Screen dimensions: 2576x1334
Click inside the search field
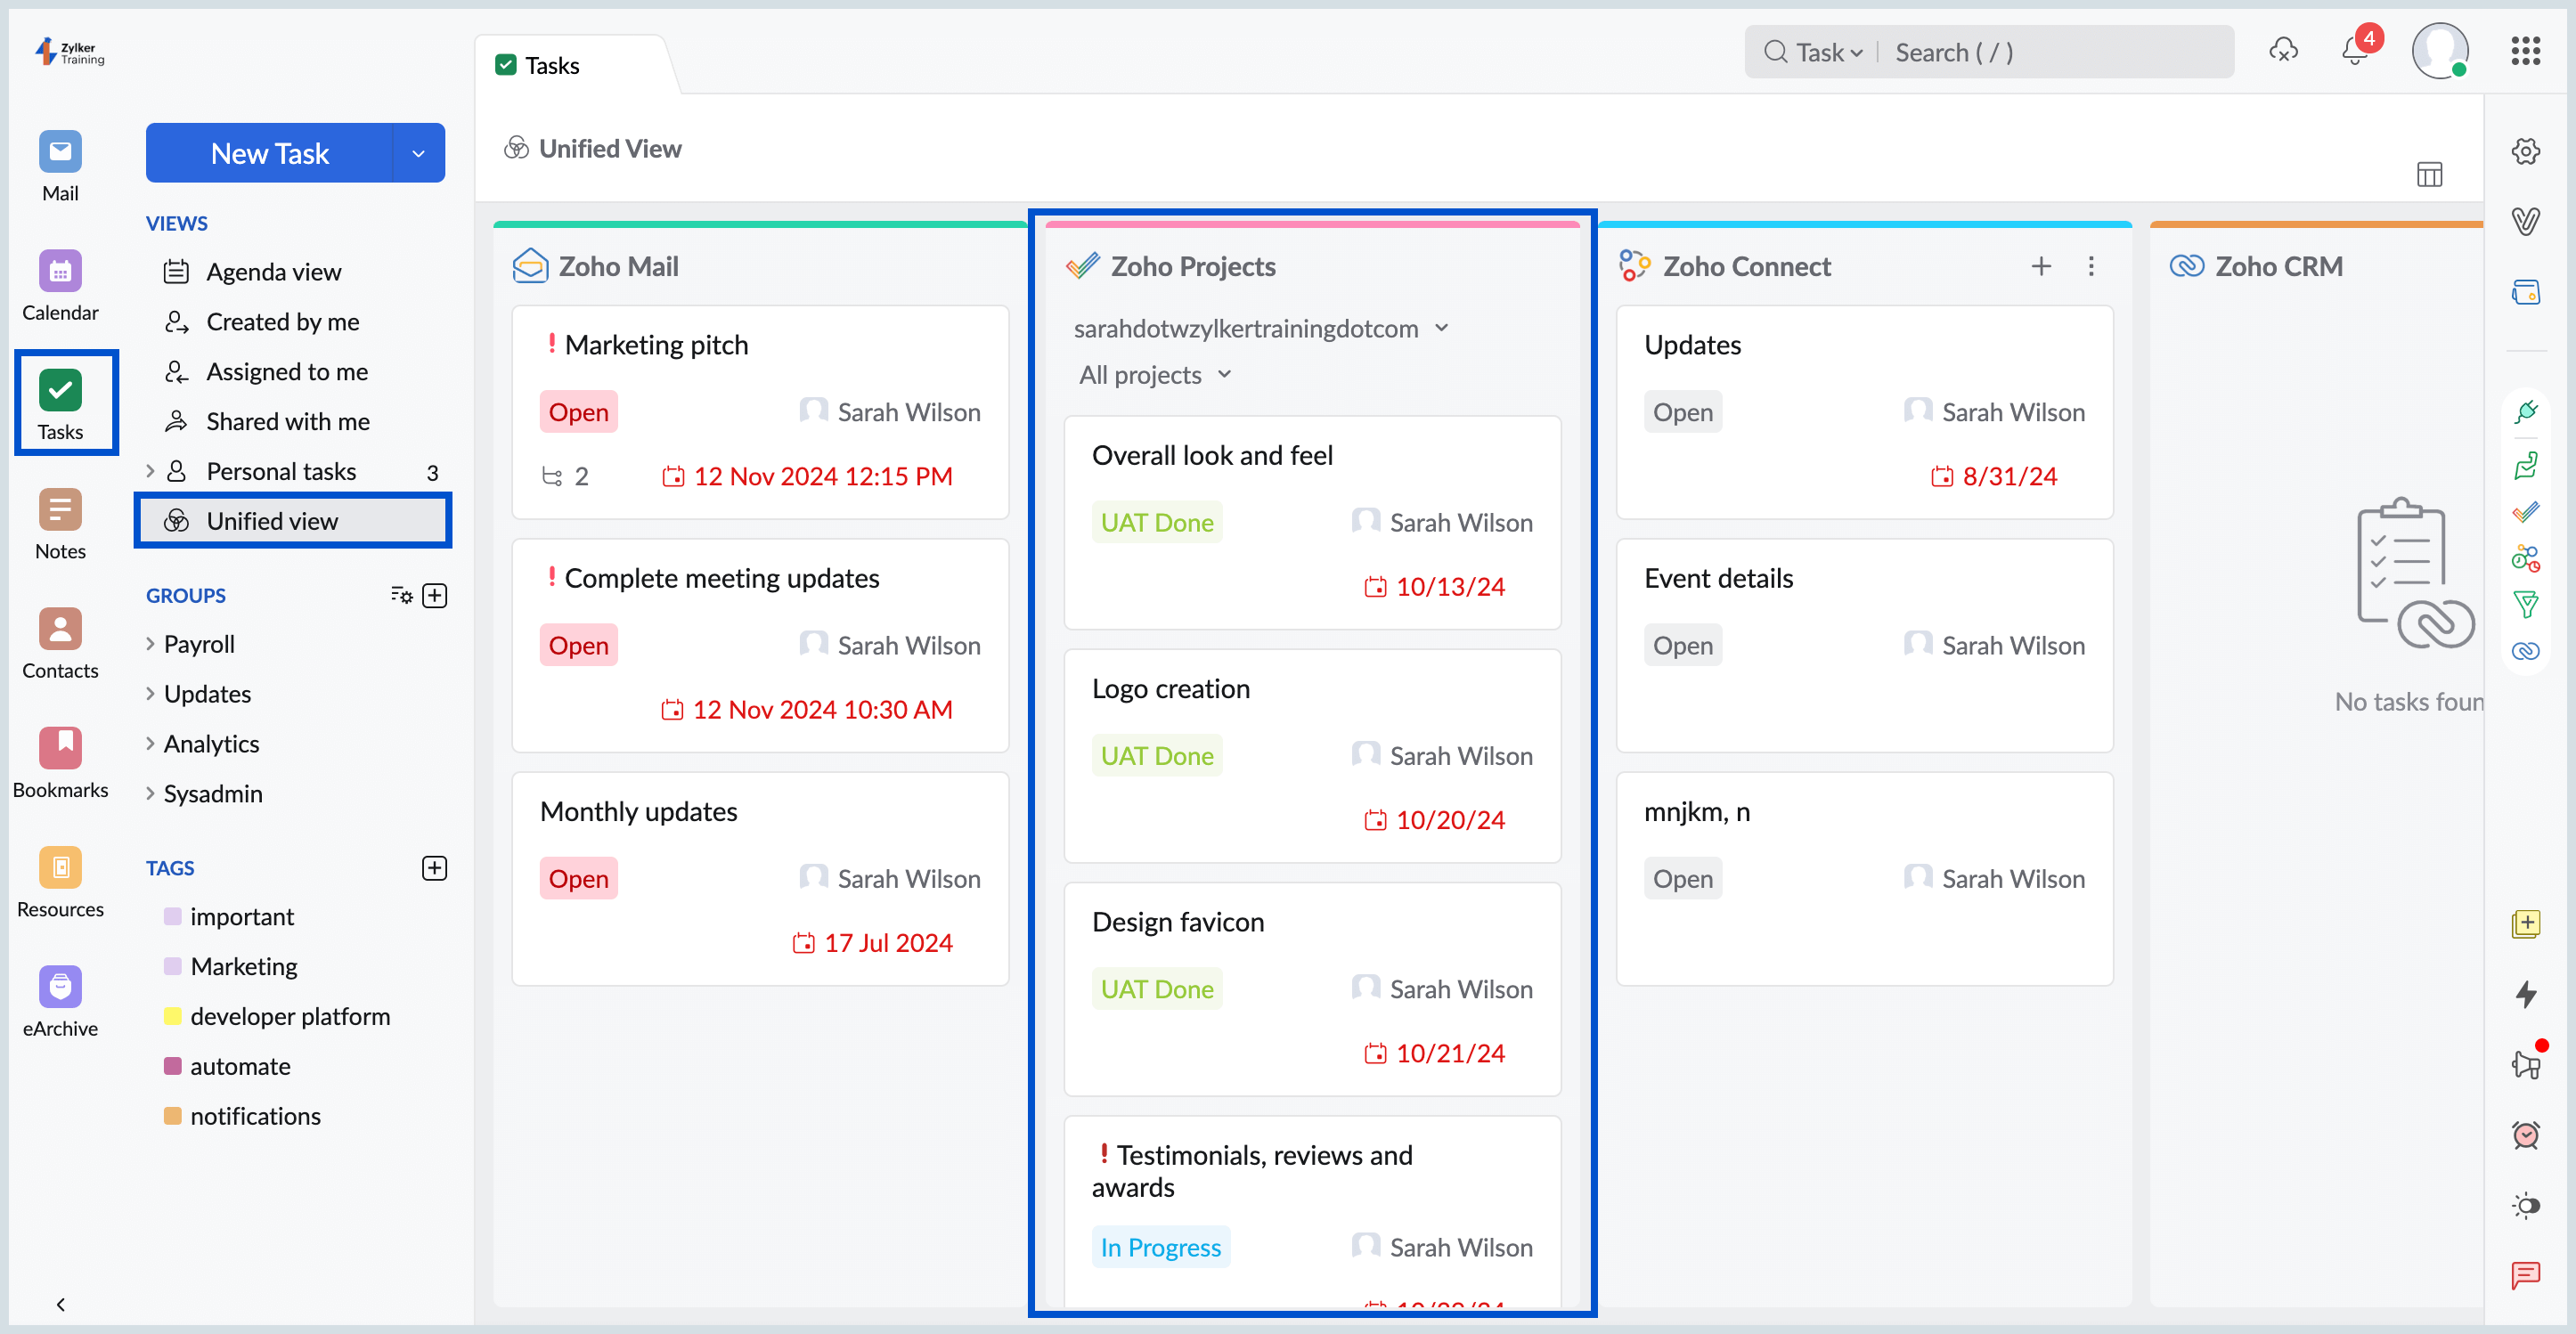pyautogui.click(x=2050, y=51)
